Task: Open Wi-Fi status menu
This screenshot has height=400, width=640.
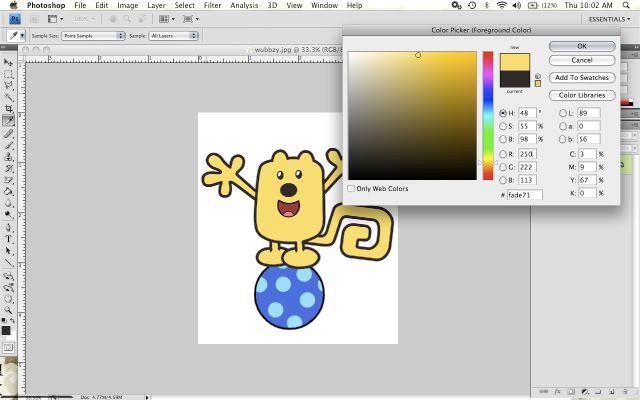Action: tap(502, 5)
